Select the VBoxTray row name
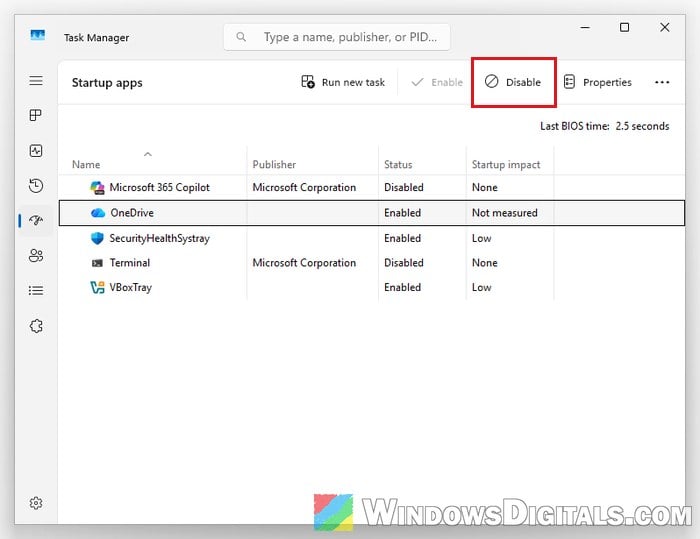 pyautogui.click(x=131, y=288)
